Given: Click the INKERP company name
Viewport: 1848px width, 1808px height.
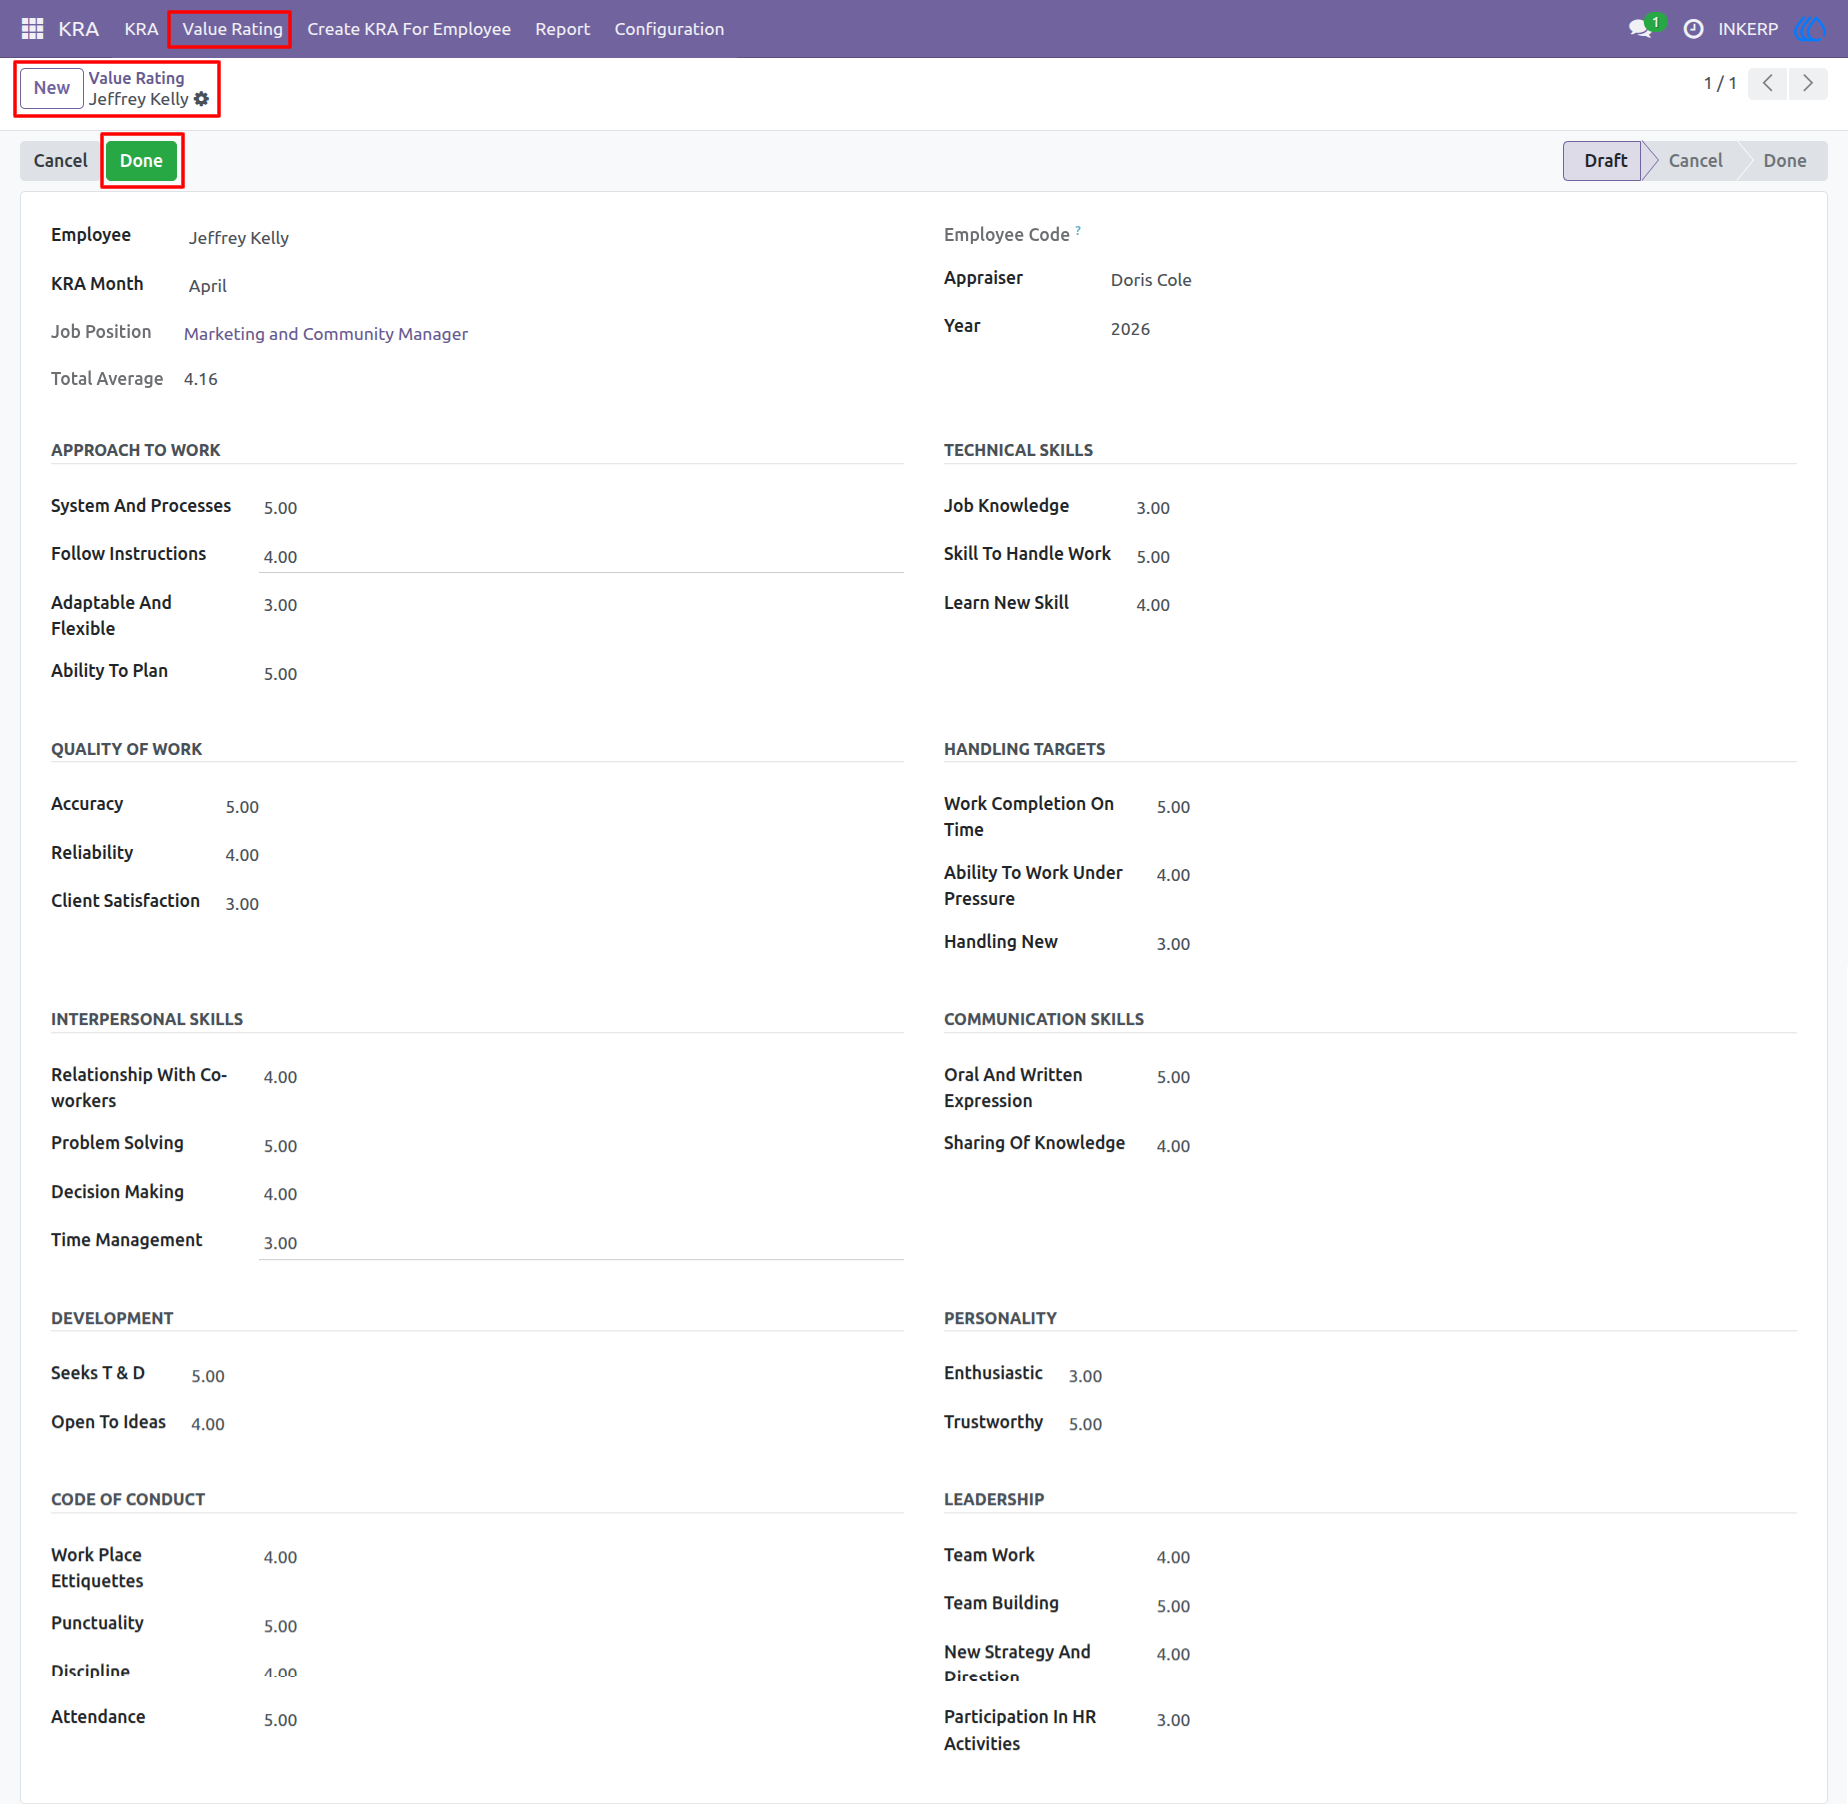Looking at the screenshot, I should click(1748, 29).
